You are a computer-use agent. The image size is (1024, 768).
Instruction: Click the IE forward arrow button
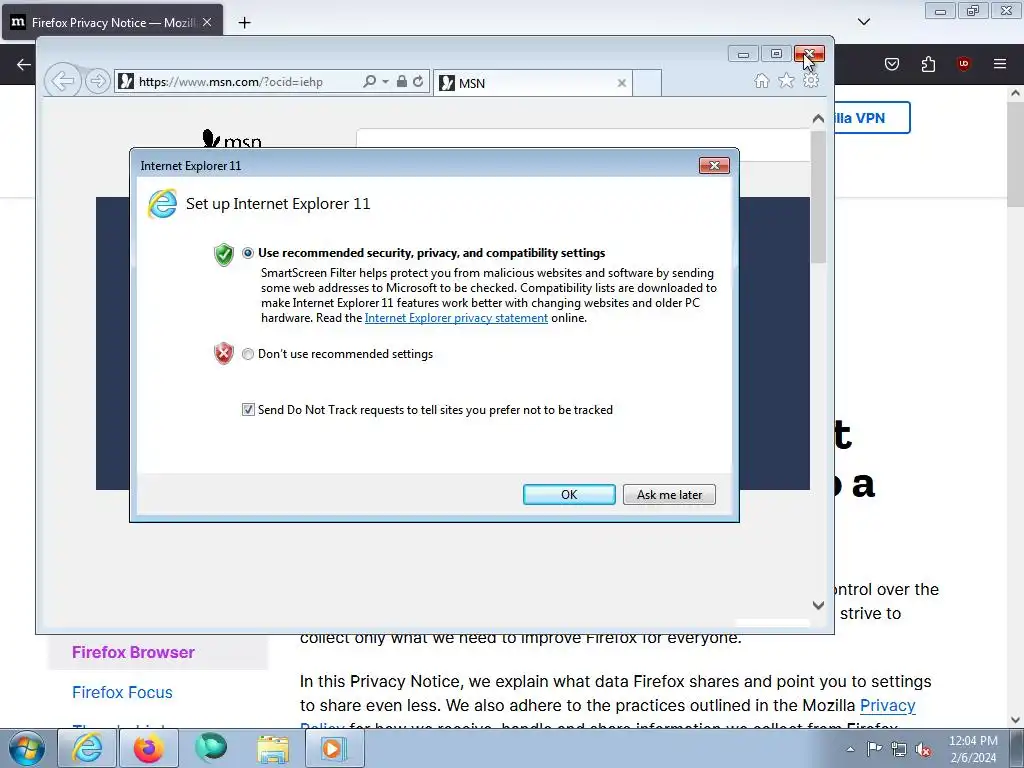pyautogui.click(x=97, y=82)
